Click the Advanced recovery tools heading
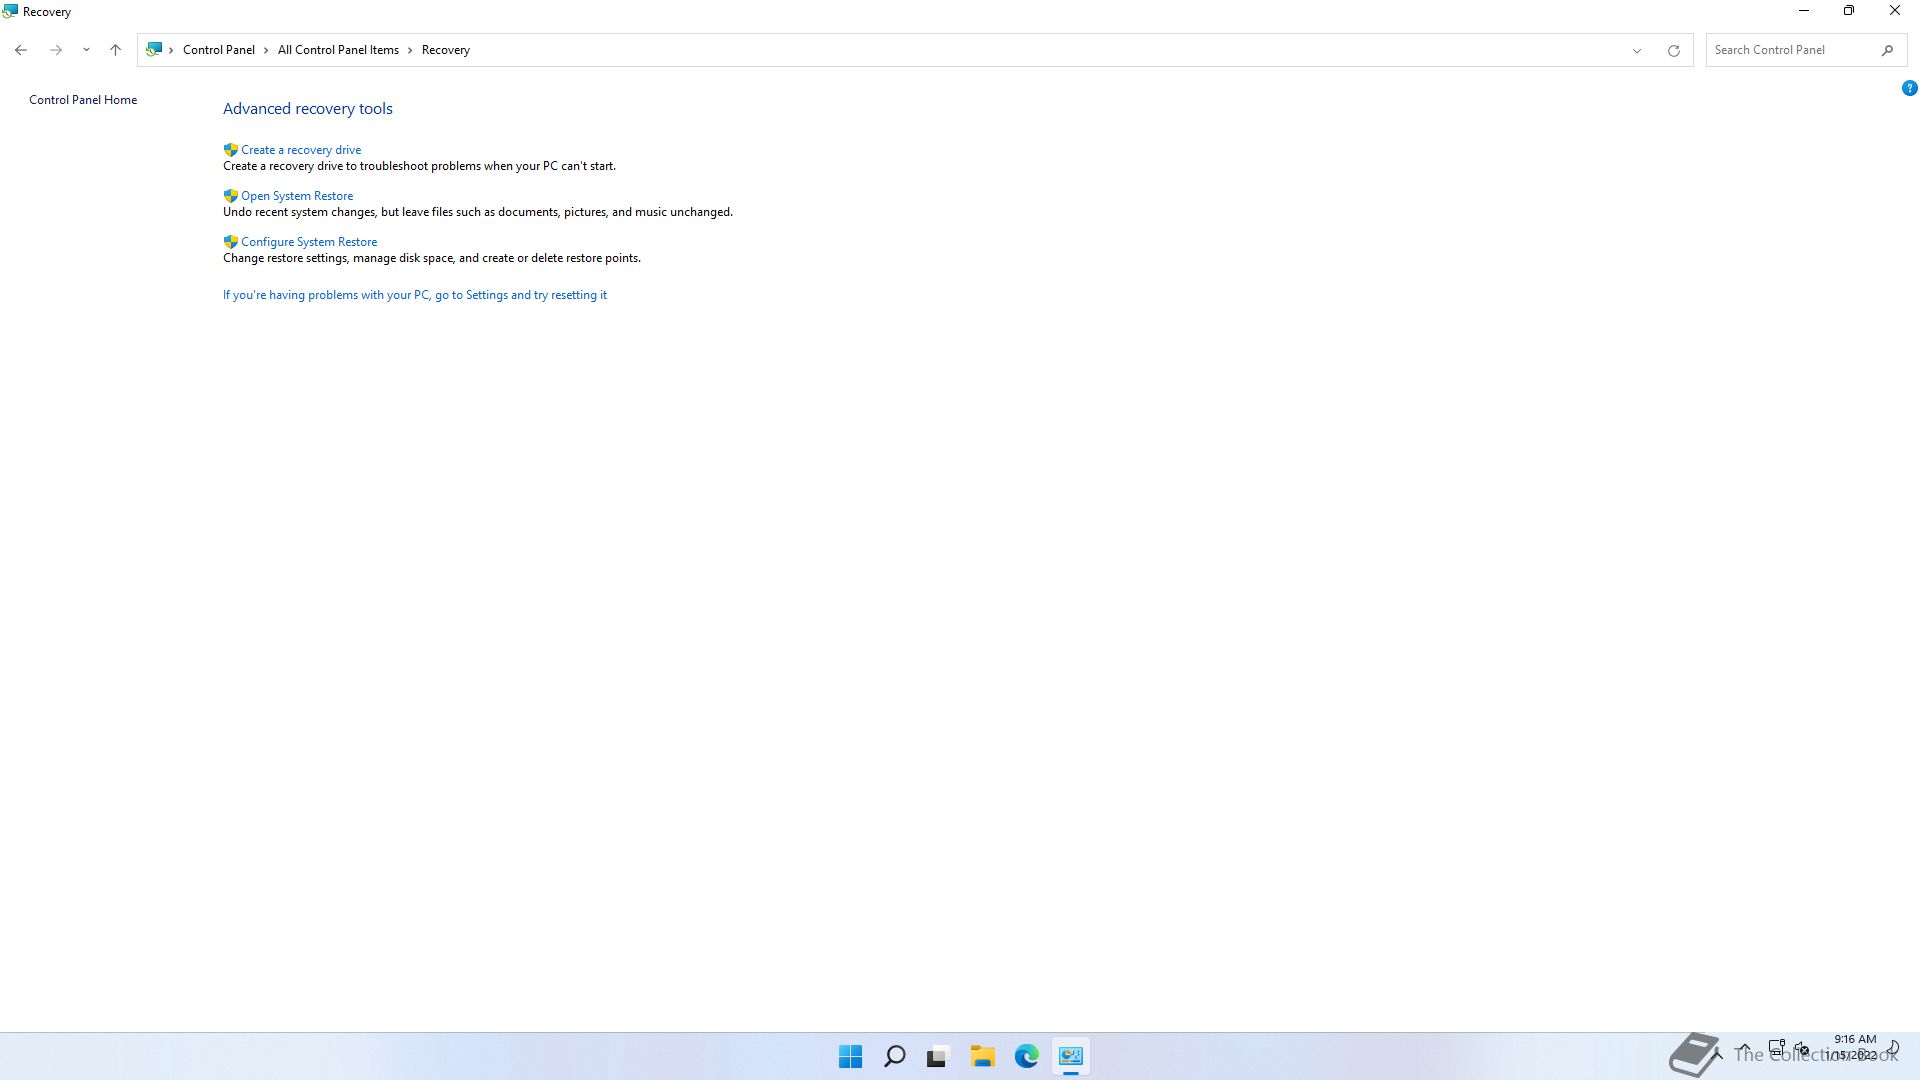The height and width of the screenshot is (1080, 1920). (x=308, y=109)
